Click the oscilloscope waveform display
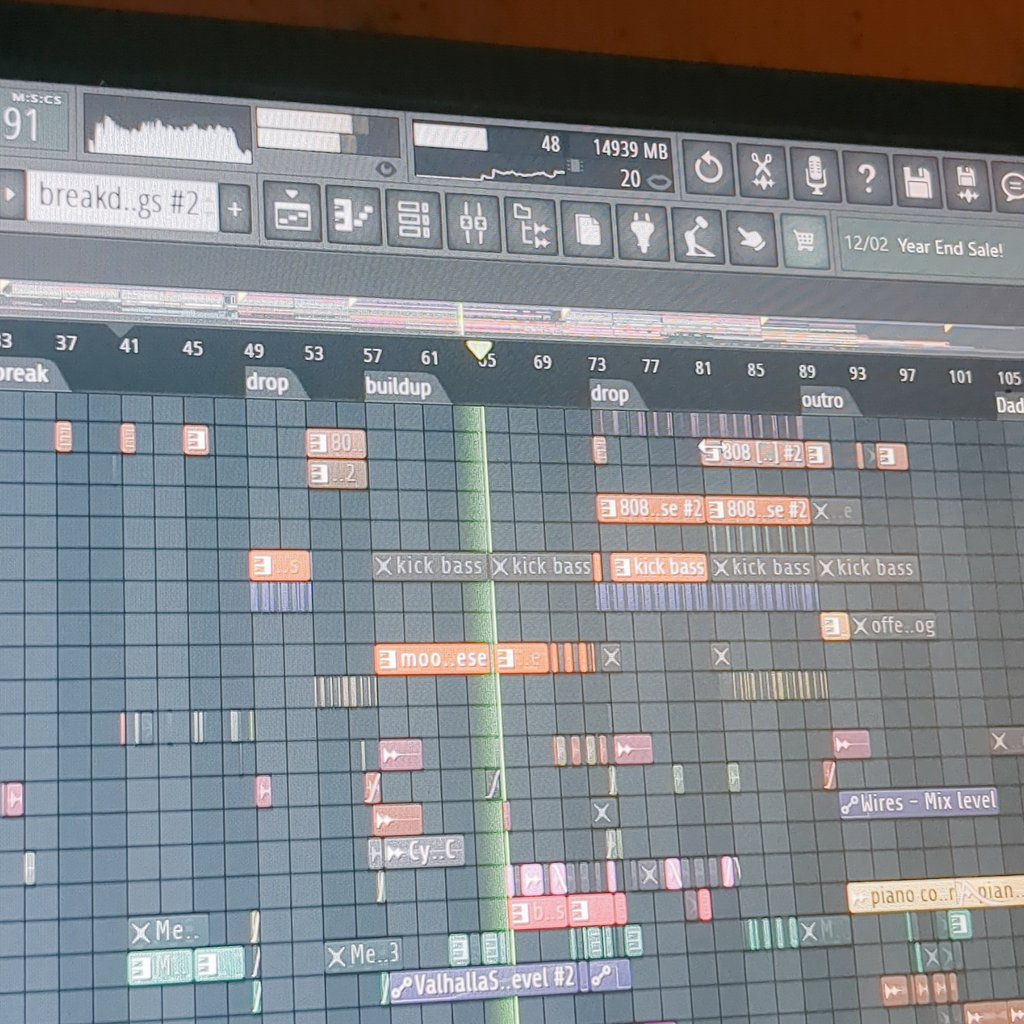 [168, 129]
